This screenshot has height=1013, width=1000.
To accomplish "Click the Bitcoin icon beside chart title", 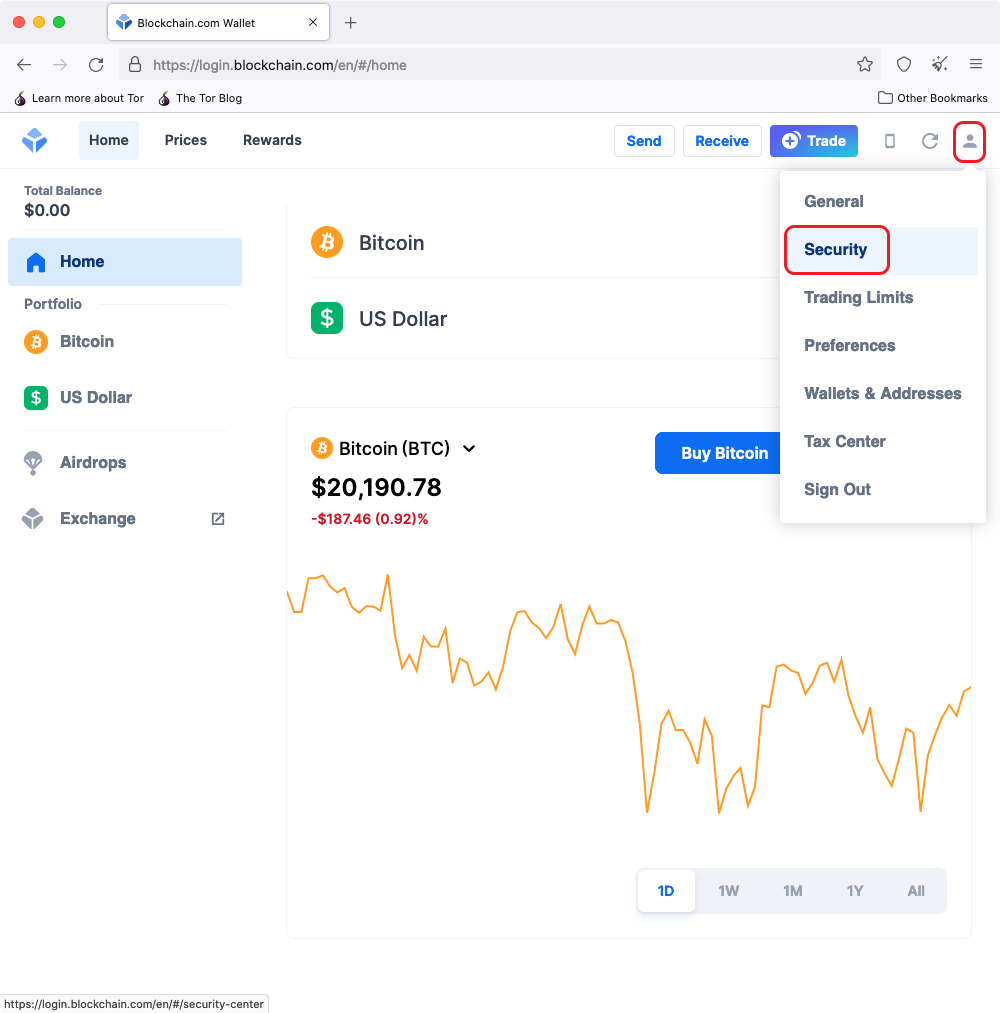I will coord(322,448).
